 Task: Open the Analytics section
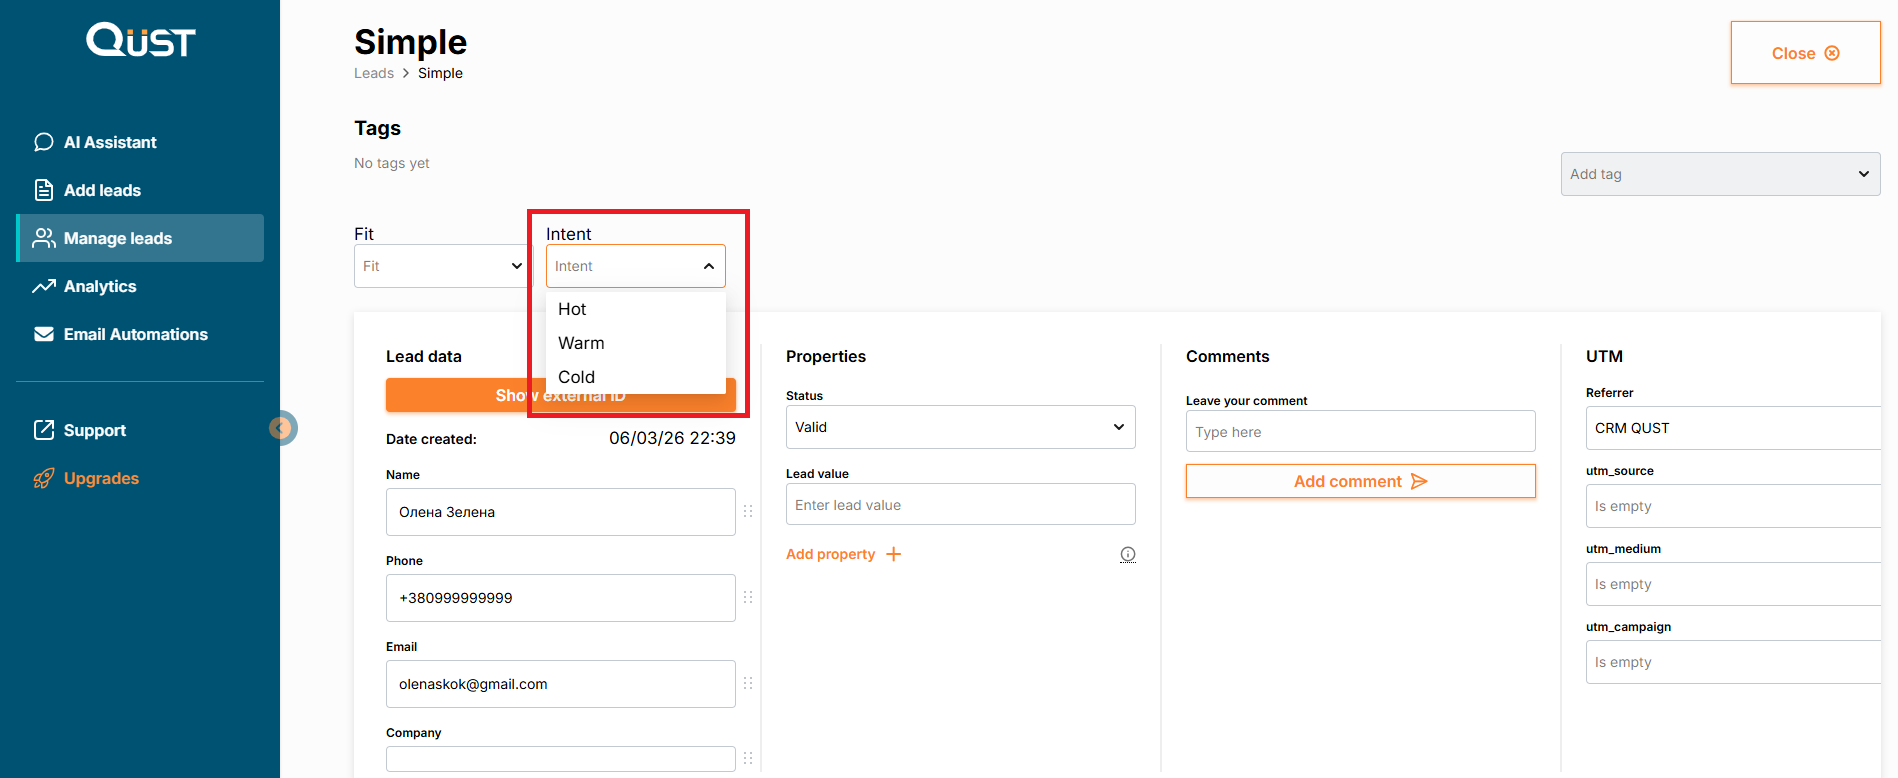100,286
